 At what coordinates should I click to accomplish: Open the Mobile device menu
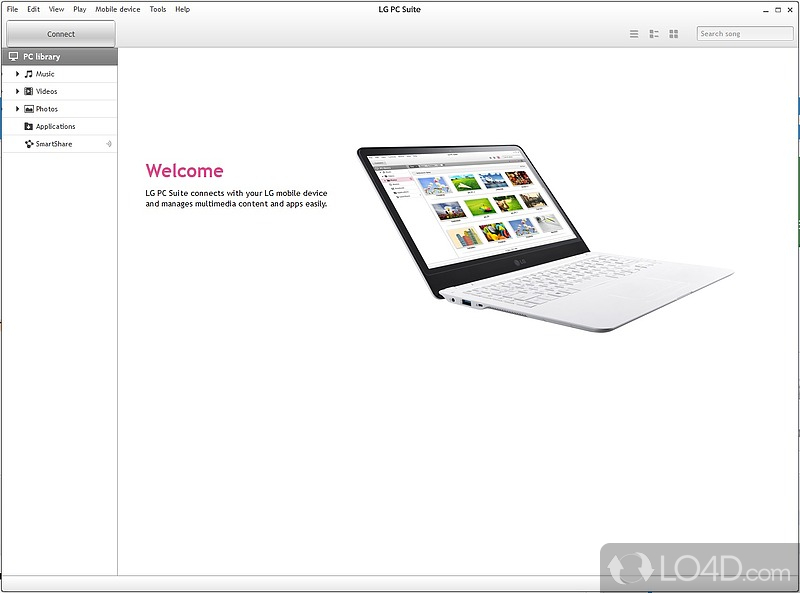click(x=117, y=9)
